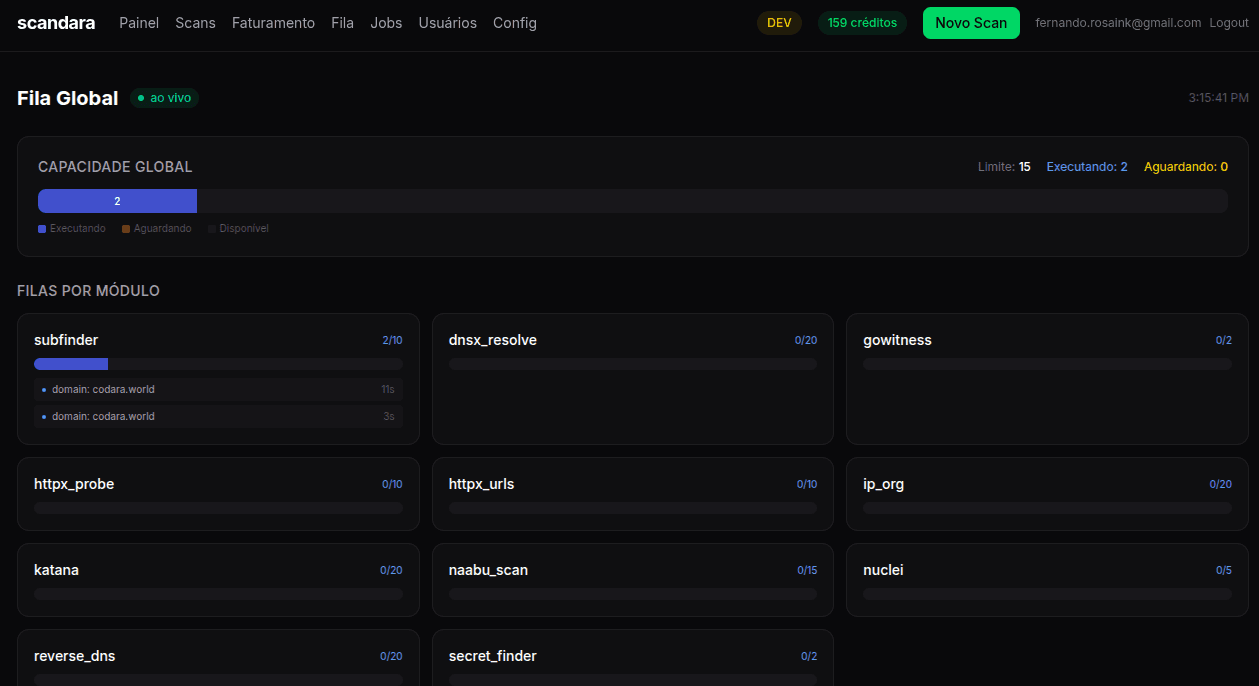Go to the Scans page
Viewport: 1259px width, 686px height.
click(195, 23)
